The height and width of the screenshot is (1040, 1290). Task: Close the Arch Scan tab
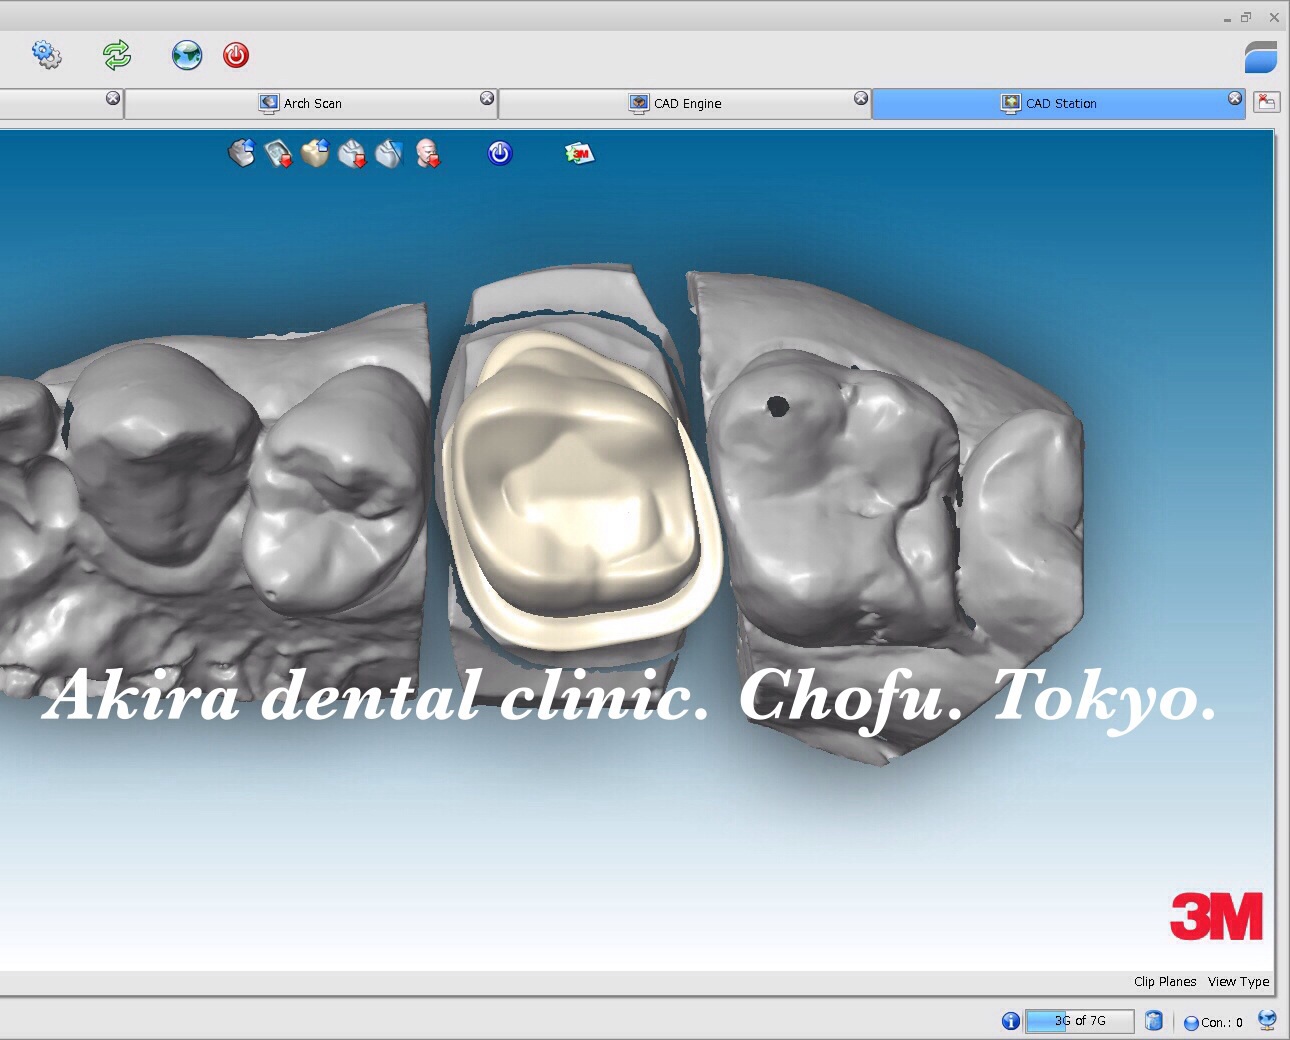[x=487, y=98]
